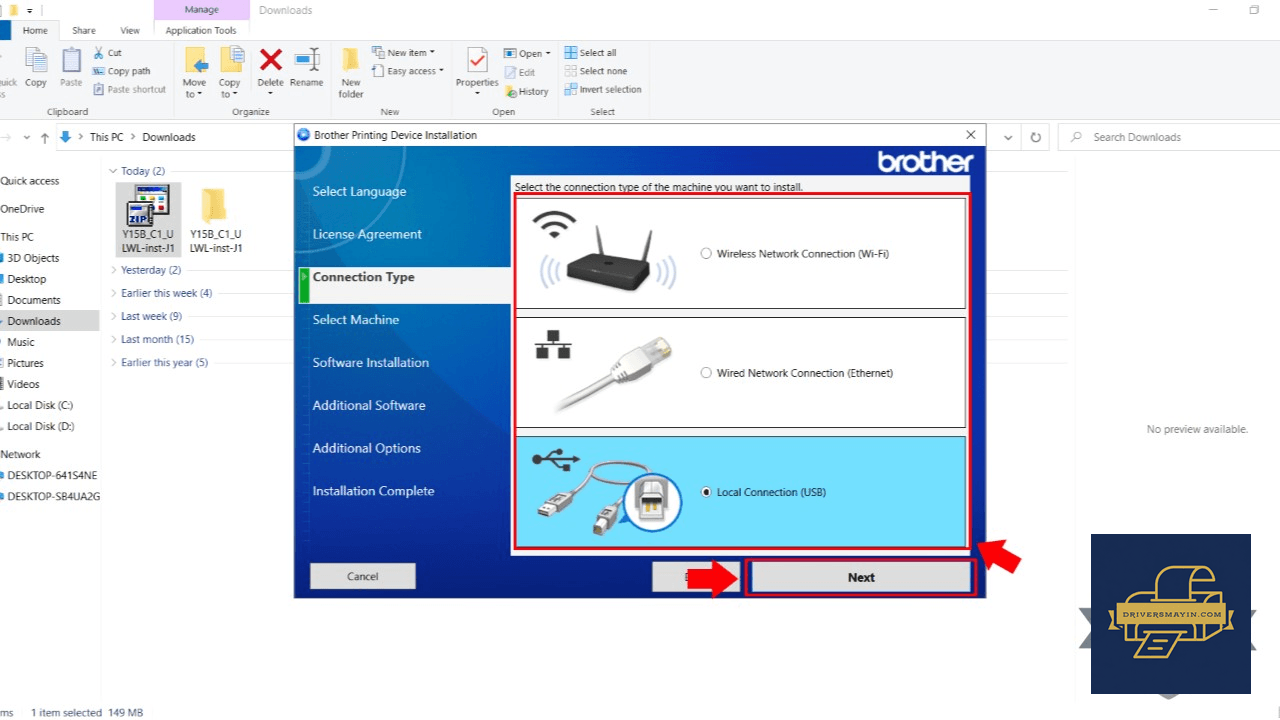Switch to the Share ribbon tab
The height and width of the screenshot is (720, 1280).
(x=84, y=31)
